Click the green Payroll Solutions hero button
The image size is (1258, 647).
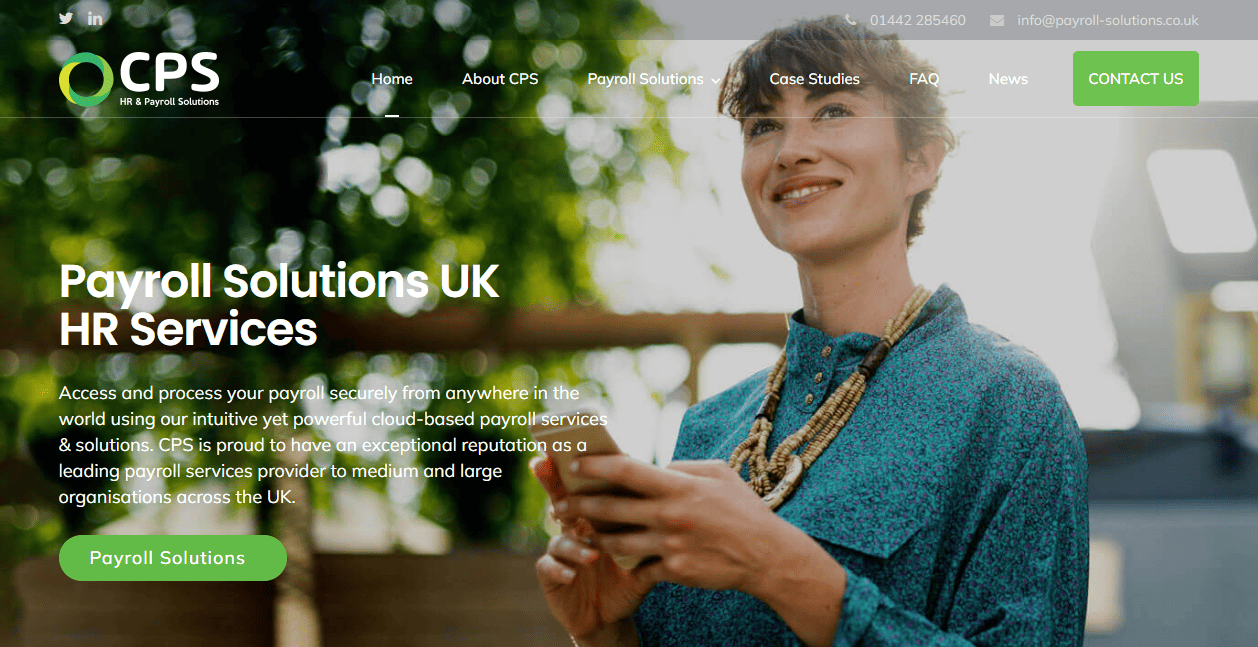click(x=173, y=558)
